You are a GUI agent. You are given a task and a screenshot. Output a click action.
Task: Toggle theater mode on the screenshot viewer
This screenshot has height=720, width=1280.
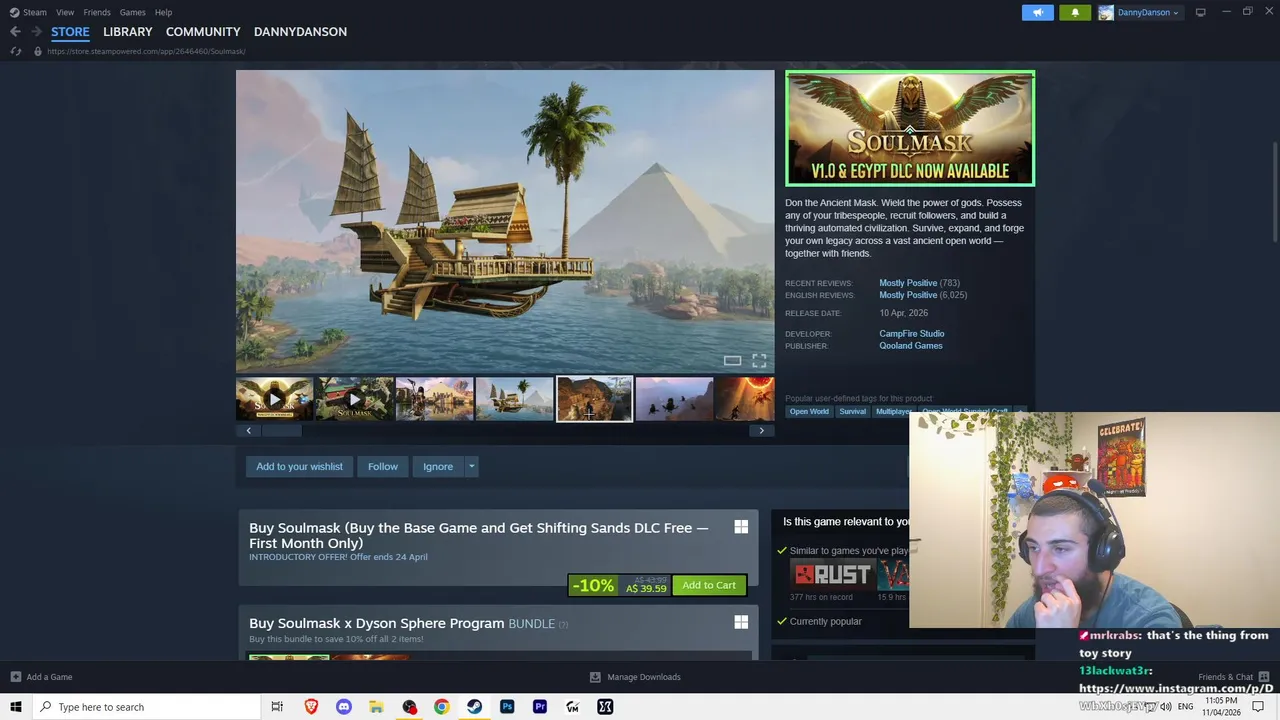click(x=732, y=361)
